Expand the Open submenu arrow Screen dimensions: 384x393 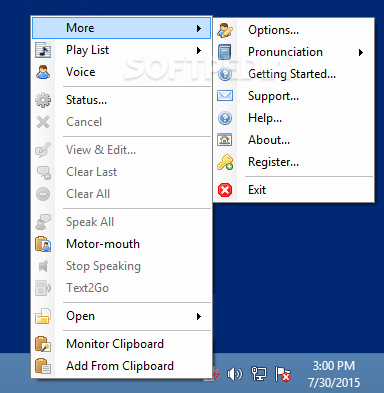tap(199, 316)
